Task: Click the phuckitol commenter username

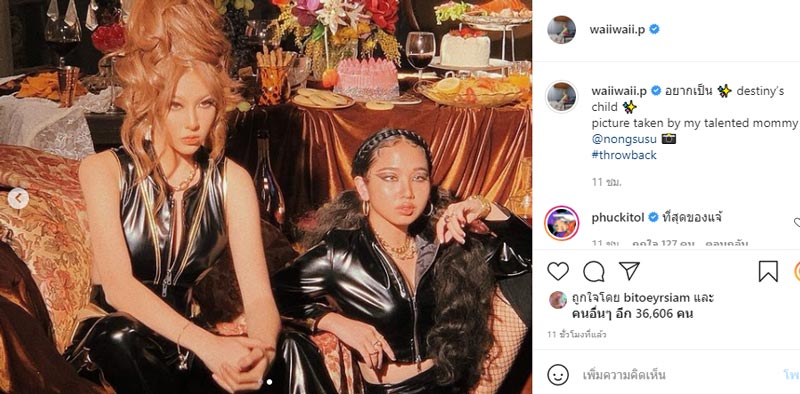Action: coord(619,218)
